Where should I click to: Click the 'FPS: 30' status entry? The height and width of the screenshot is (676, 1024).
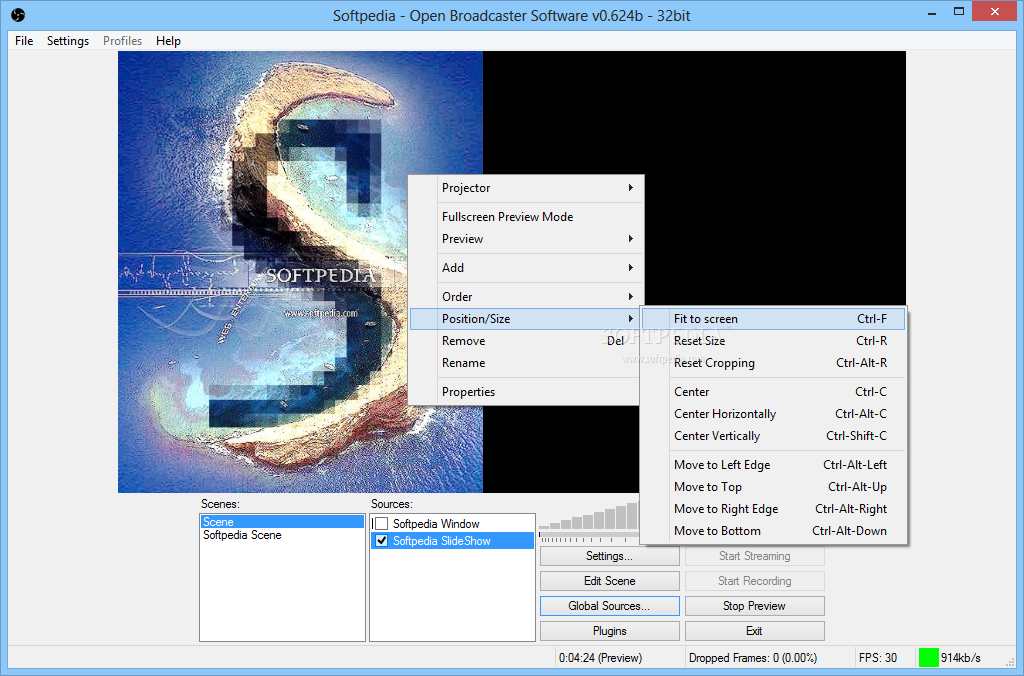tap(878, 658)
